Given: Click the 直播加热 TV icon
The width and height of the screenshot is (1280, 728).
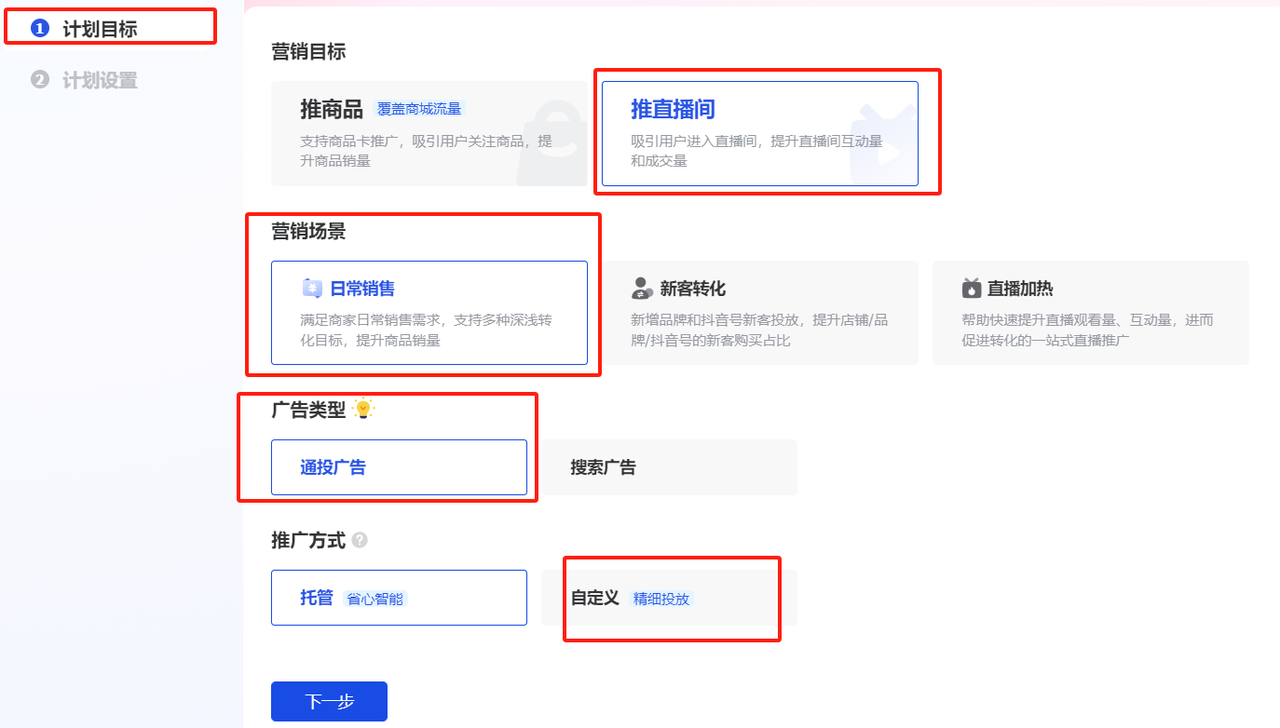Looking at the screenshot, I should 972,289.
